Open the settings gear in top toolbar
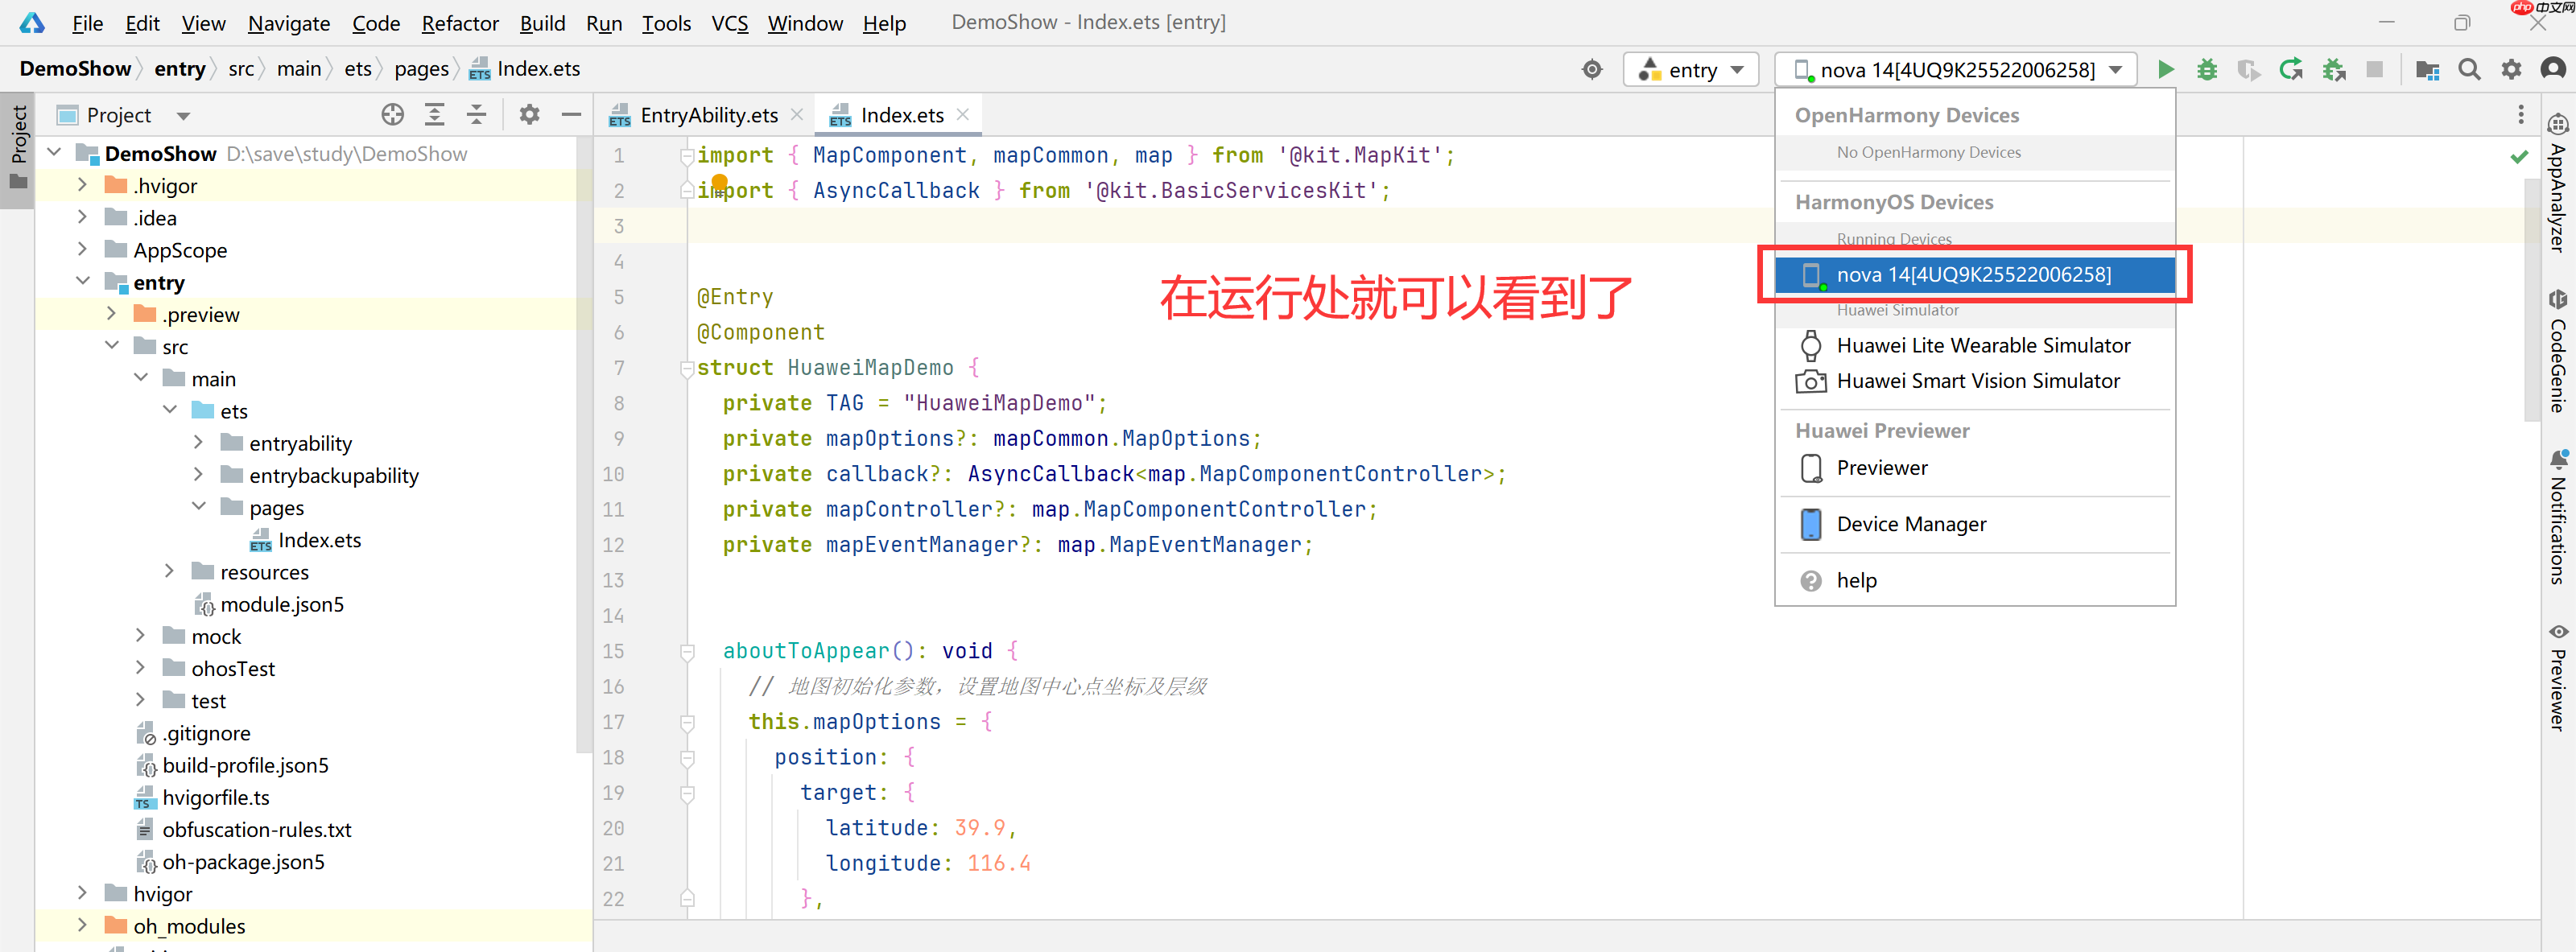The height and width of the screenshot is (952, 2576). [2511, 69]
